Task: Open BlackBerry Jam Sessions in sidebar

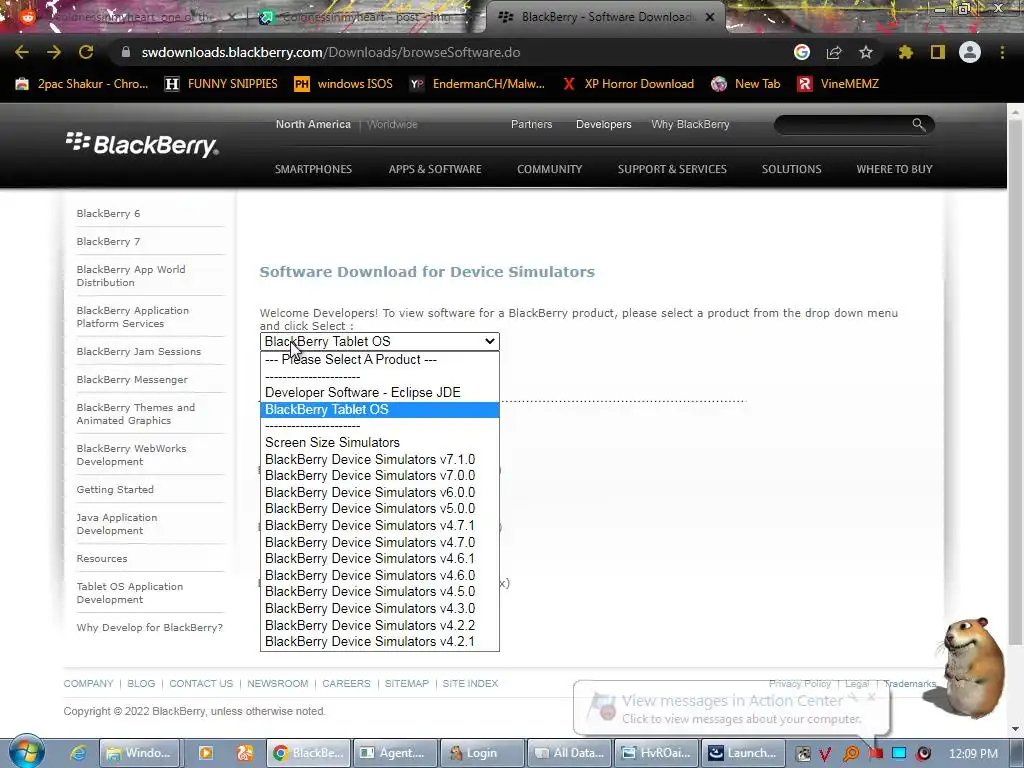Action: tap(138, 351)
